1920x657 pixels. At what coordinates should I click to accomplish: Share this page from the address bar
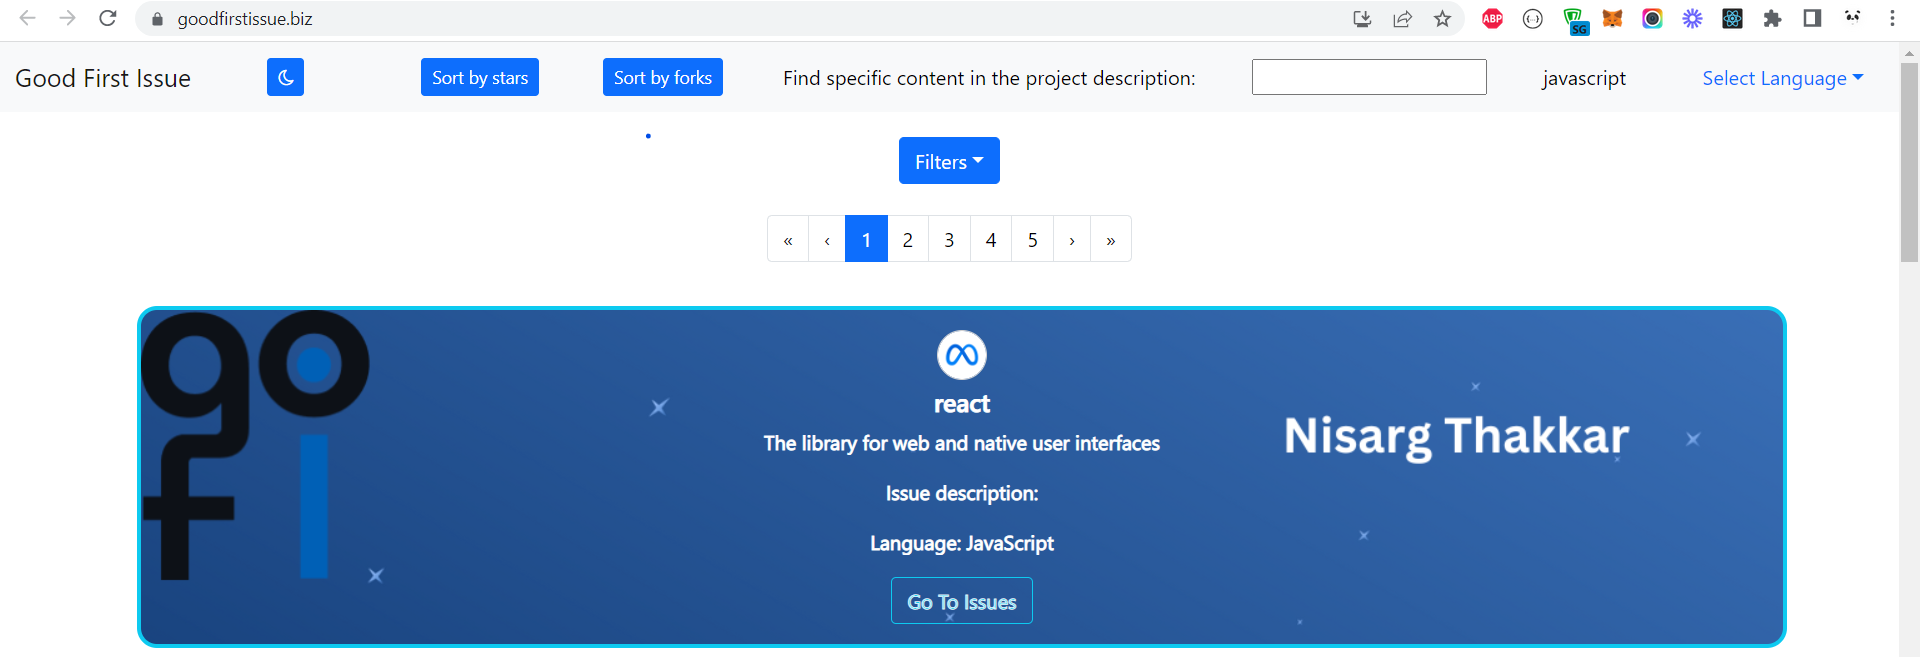point(1402,18)
